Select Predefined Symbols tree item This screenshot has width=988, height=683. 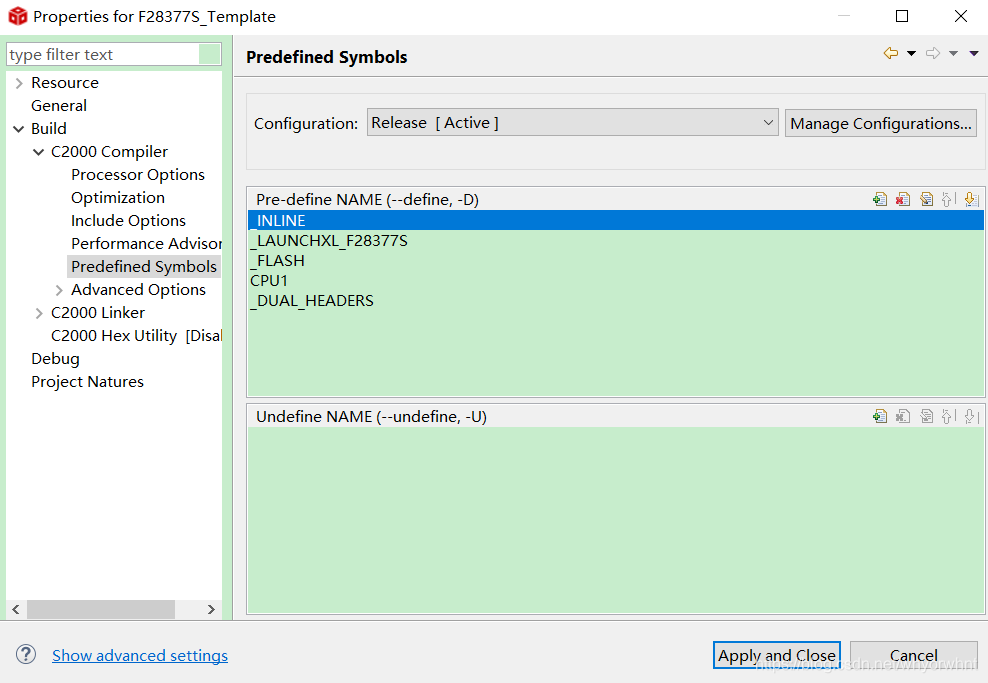point(144,267)
